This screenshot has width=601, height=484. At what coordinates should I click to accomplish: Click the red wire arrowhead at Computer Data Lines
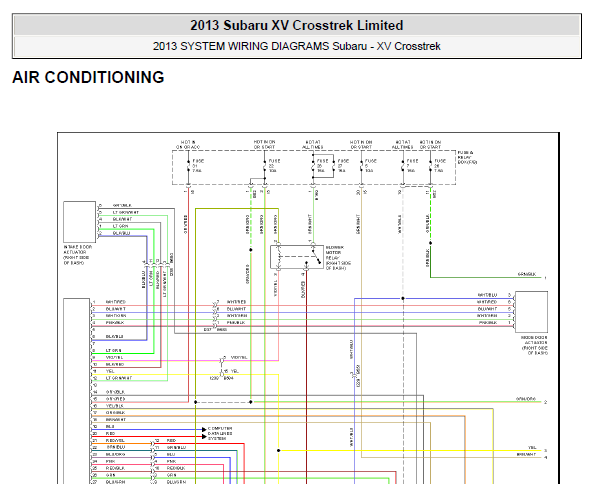point(204,436)
